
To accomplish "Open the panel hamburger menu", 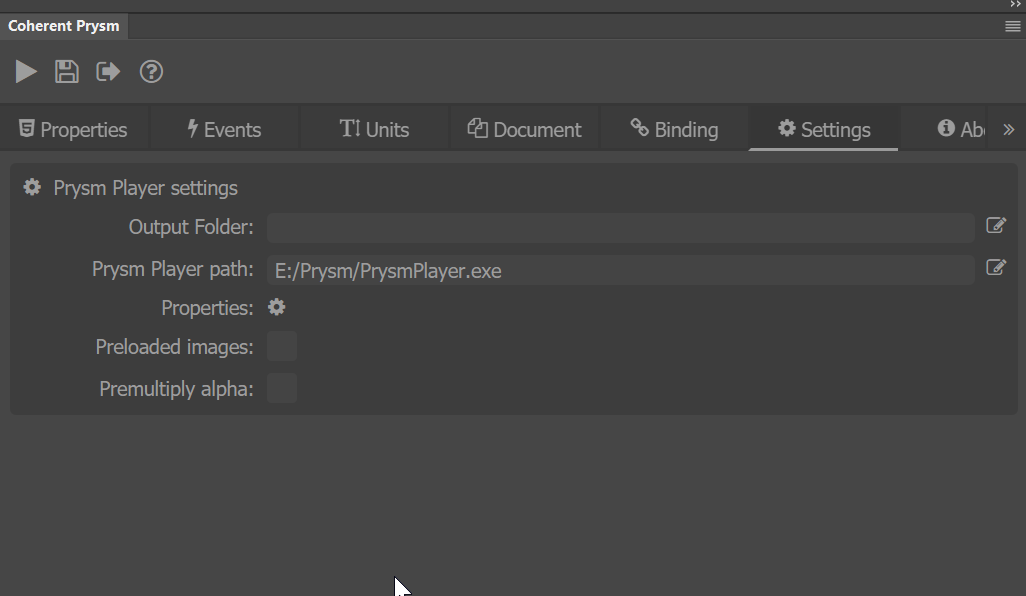I will coord(1012,26).
